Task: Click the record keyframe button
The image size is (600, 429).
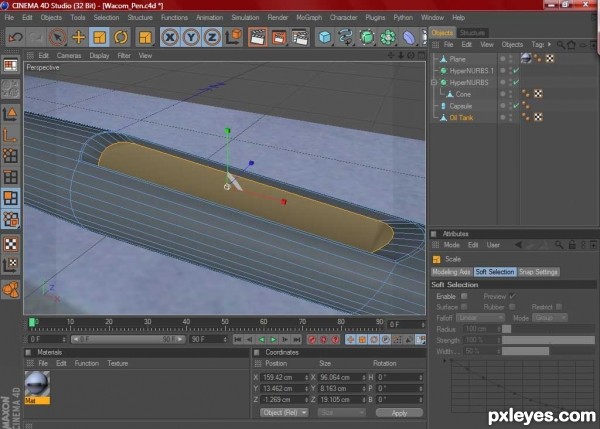Action: 312,339
